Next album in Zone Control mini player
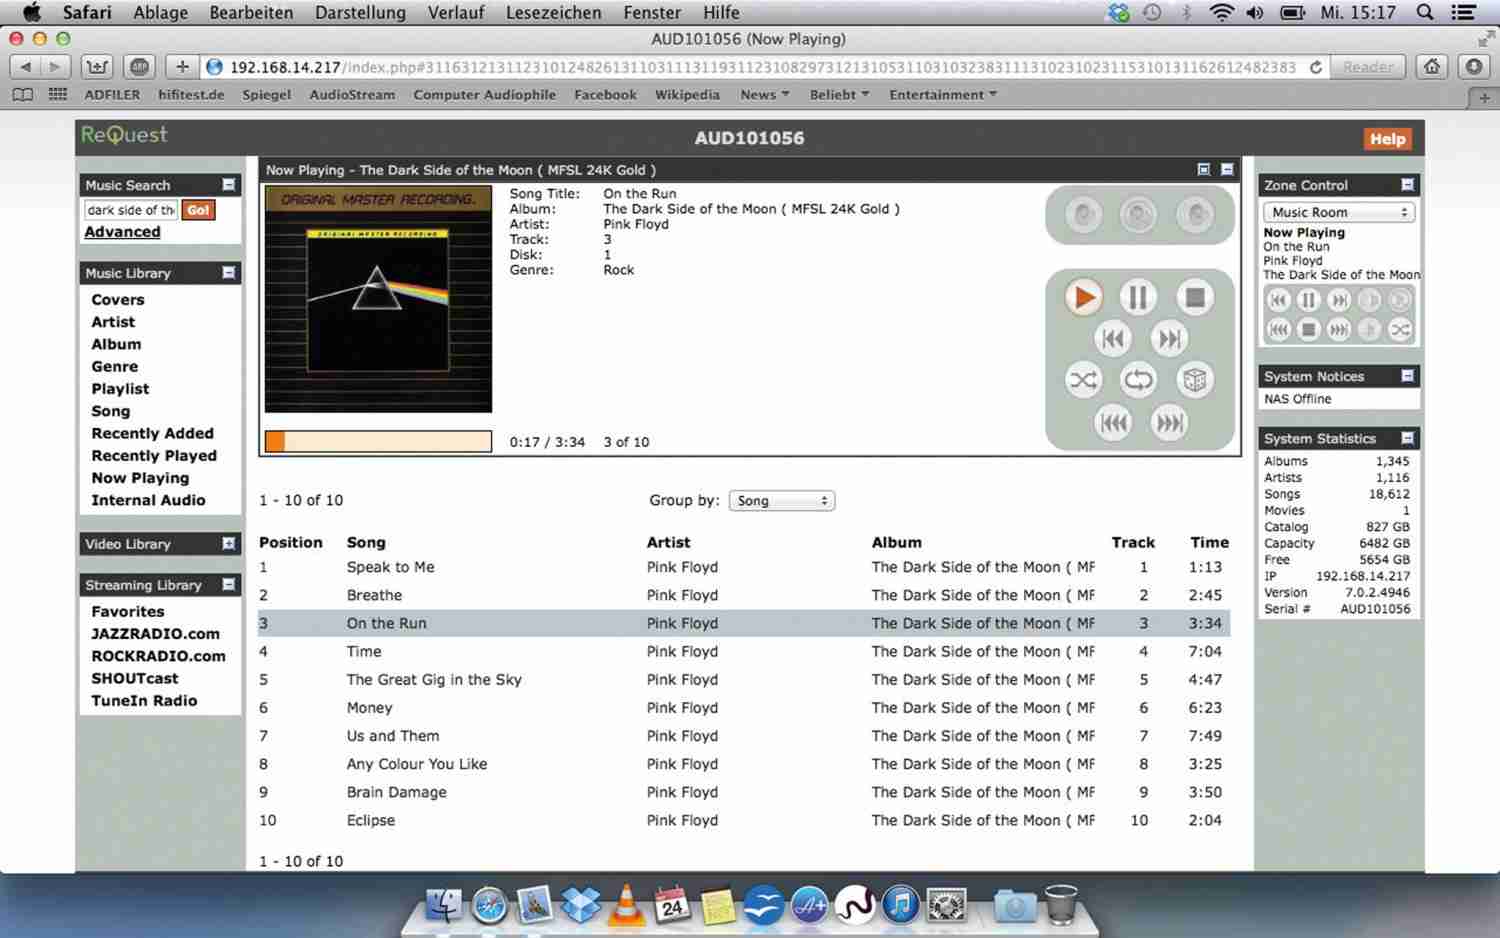 (x=1339, y=329)
